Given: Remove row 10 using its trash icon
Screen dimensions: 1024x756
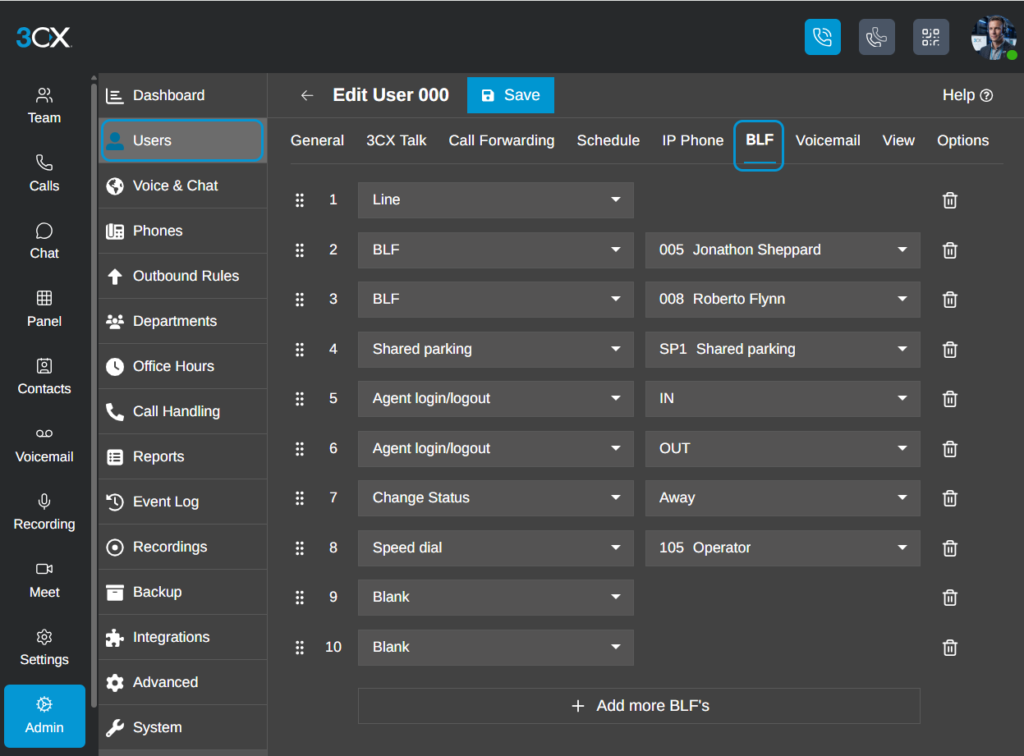Looking at the screenshot, I should pyautogui.click(x=950, y=648).
